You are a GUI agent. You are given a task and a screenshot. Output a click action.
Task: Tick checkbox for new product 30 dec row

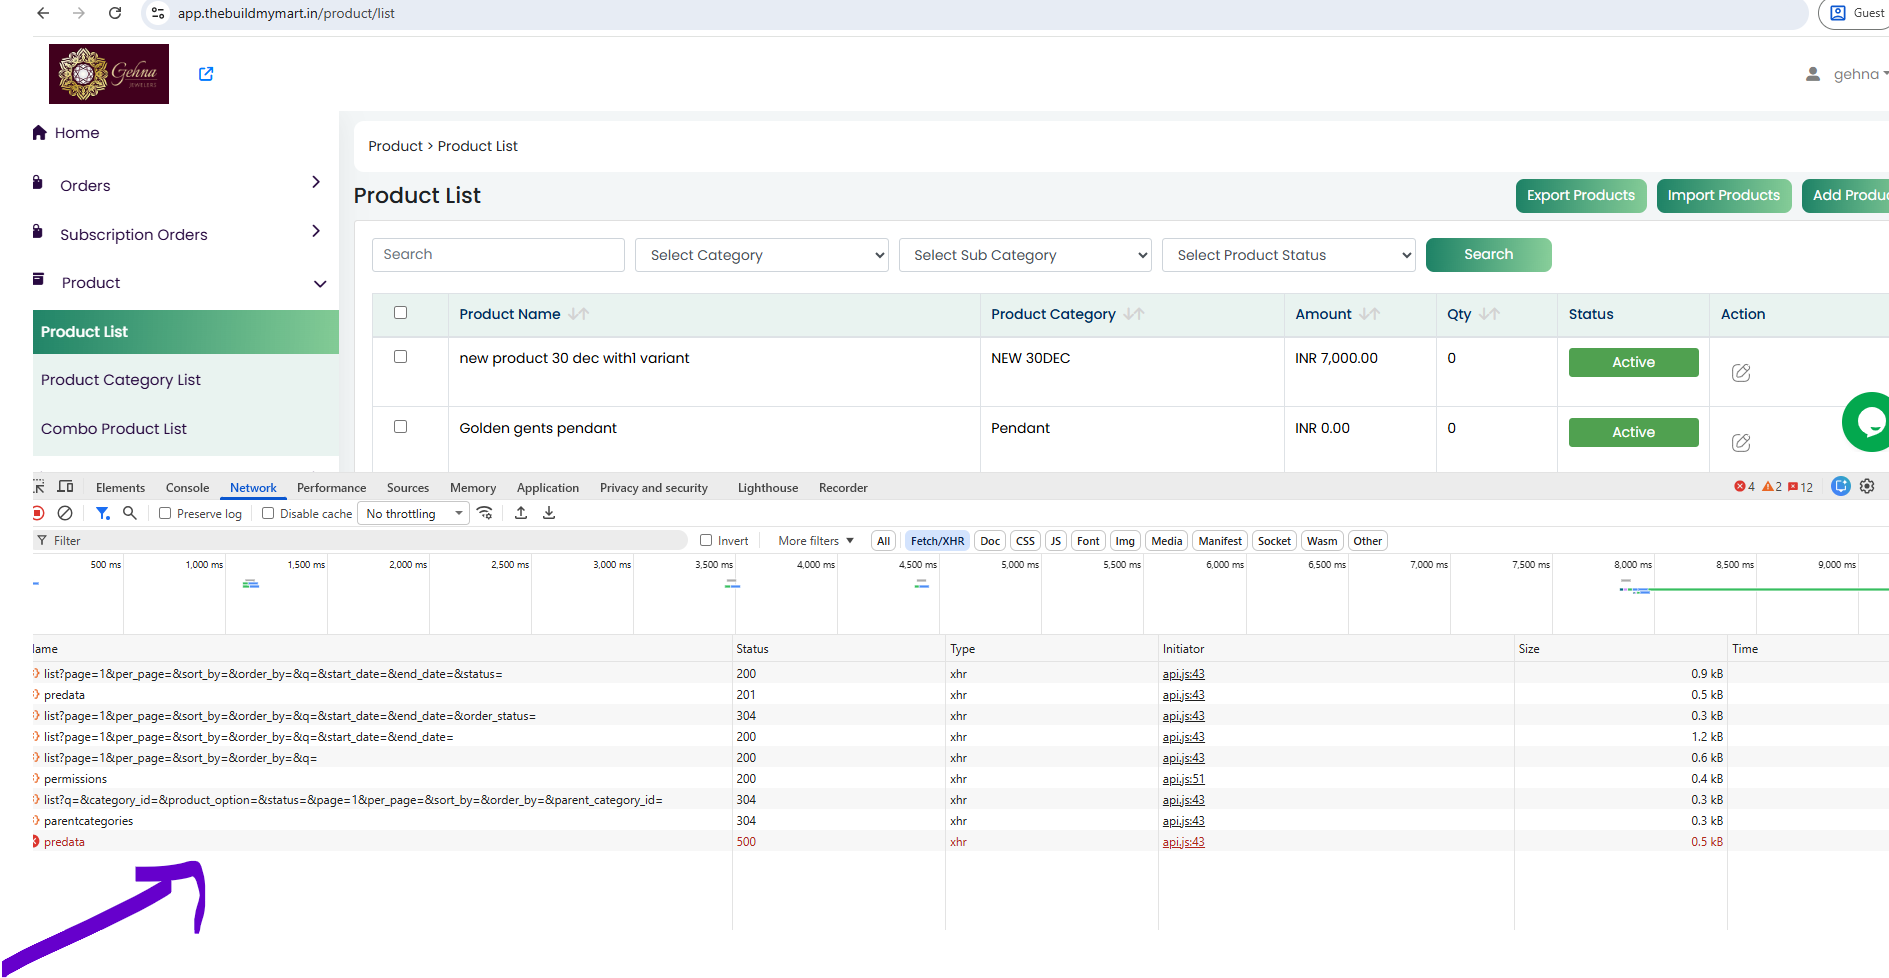401,357
